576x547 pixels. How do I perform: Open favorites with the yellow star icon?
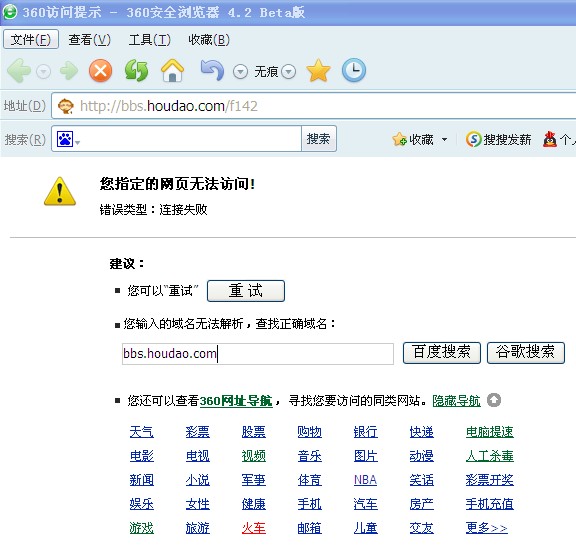click(x=318, y=71)
